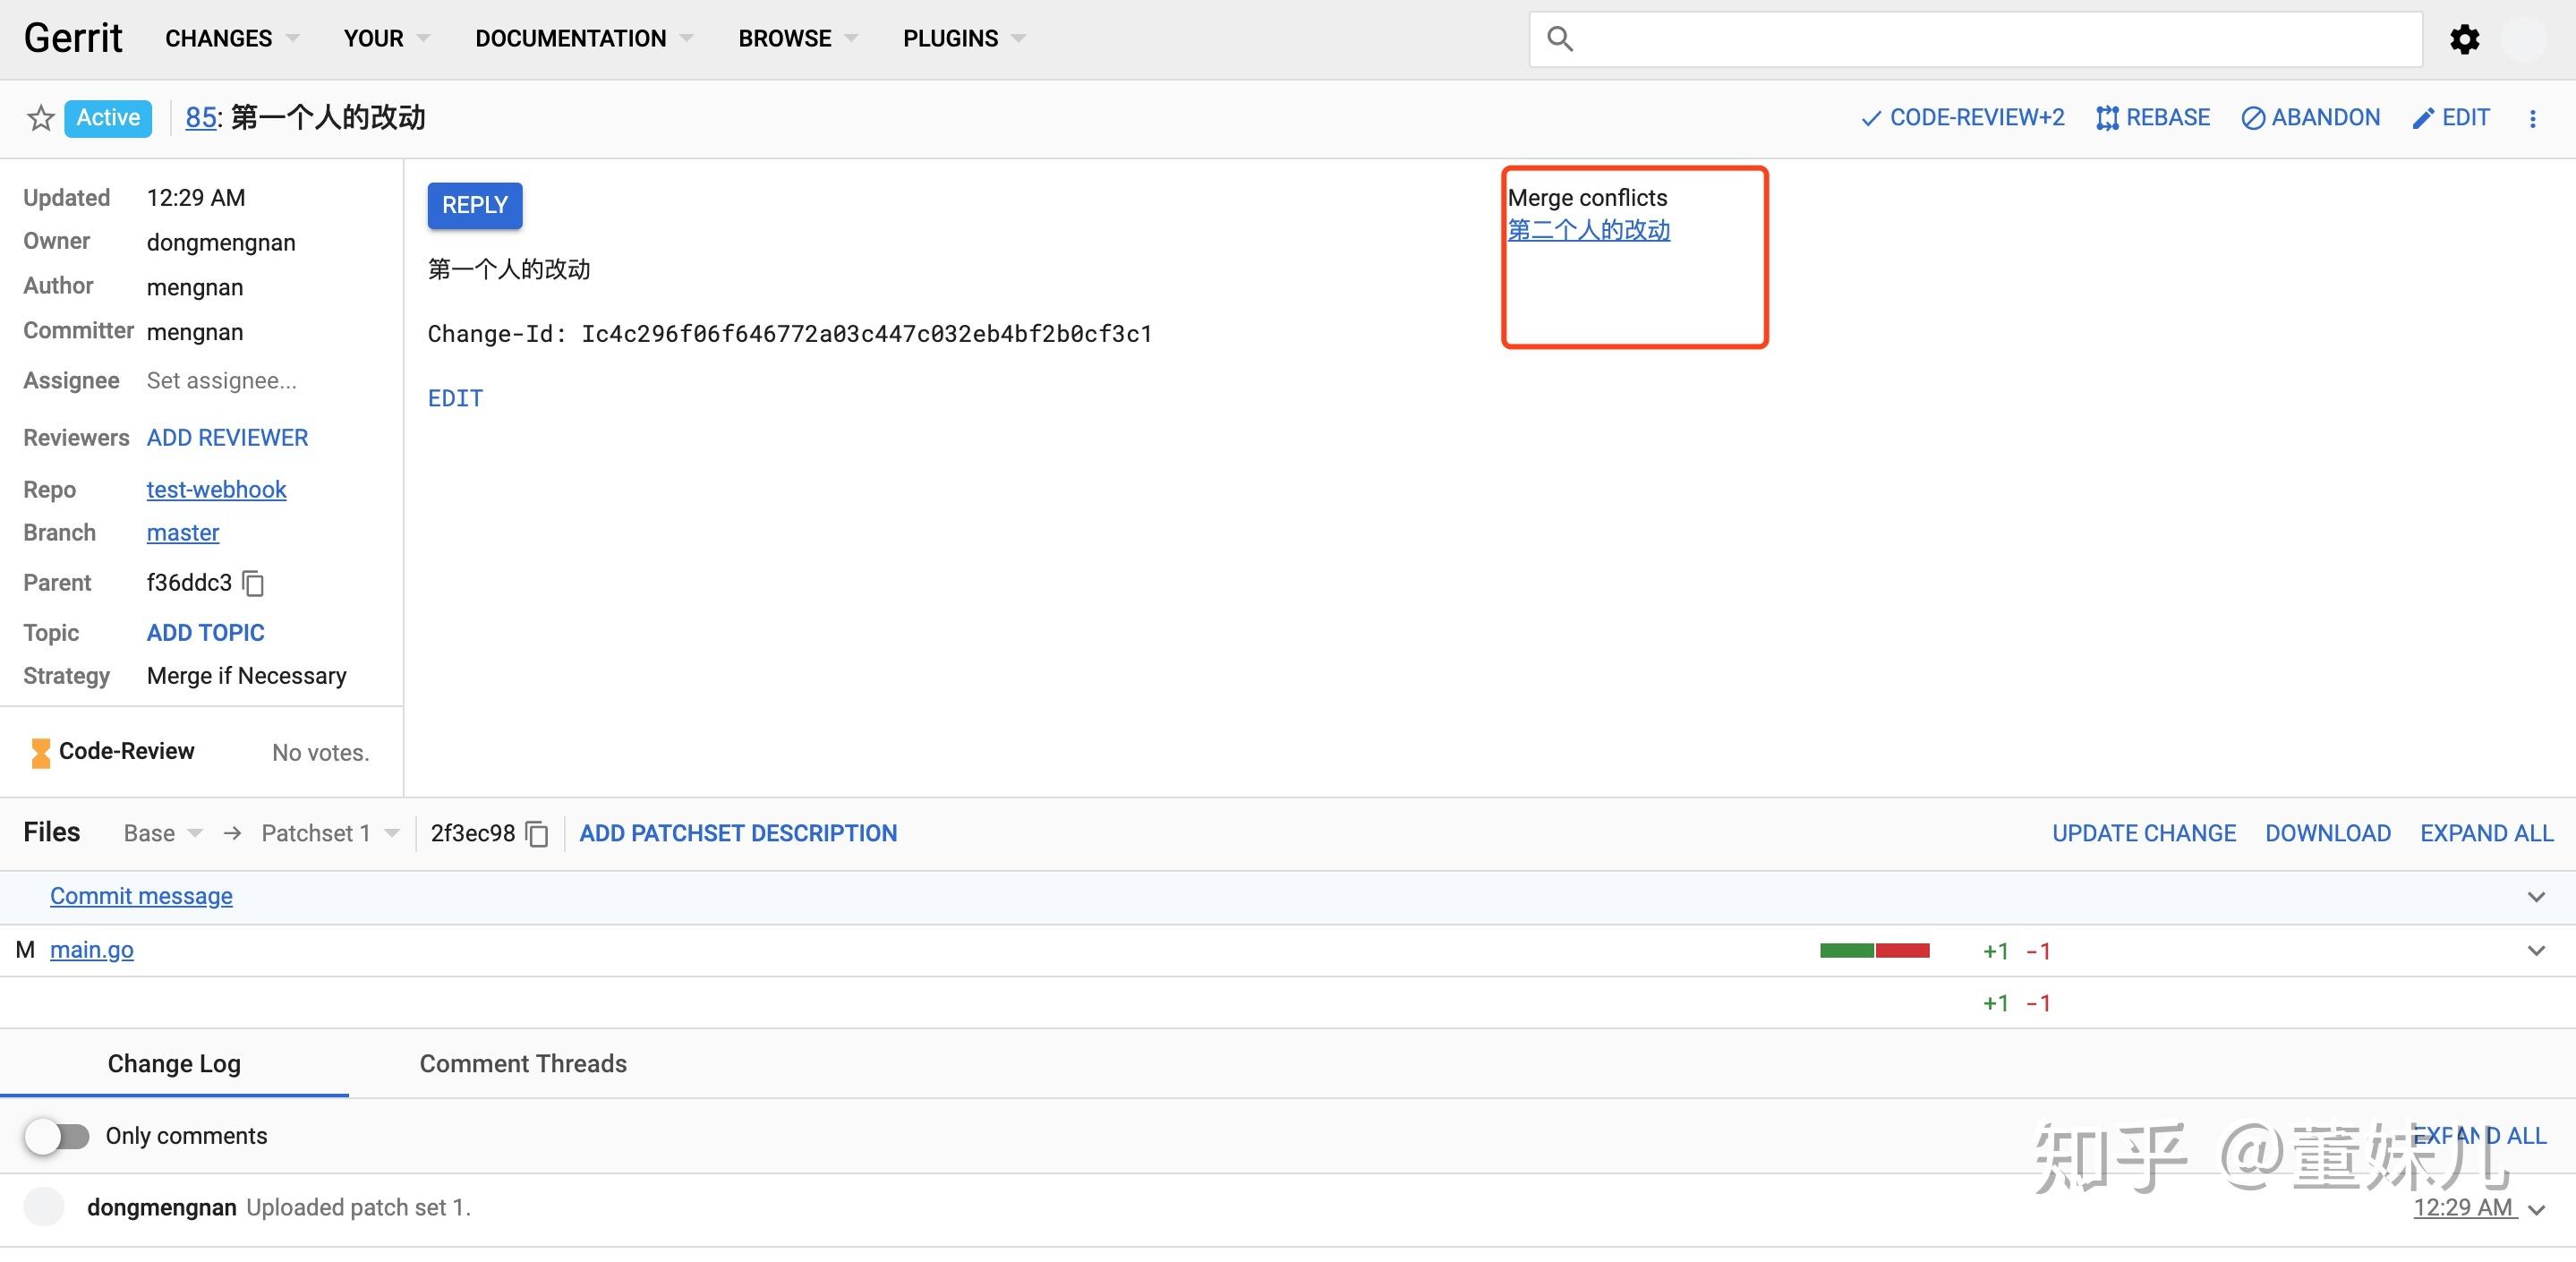Open edit mode with pencil icon
Screen dimensions: 2576x1262
[x=2451, y=117]
